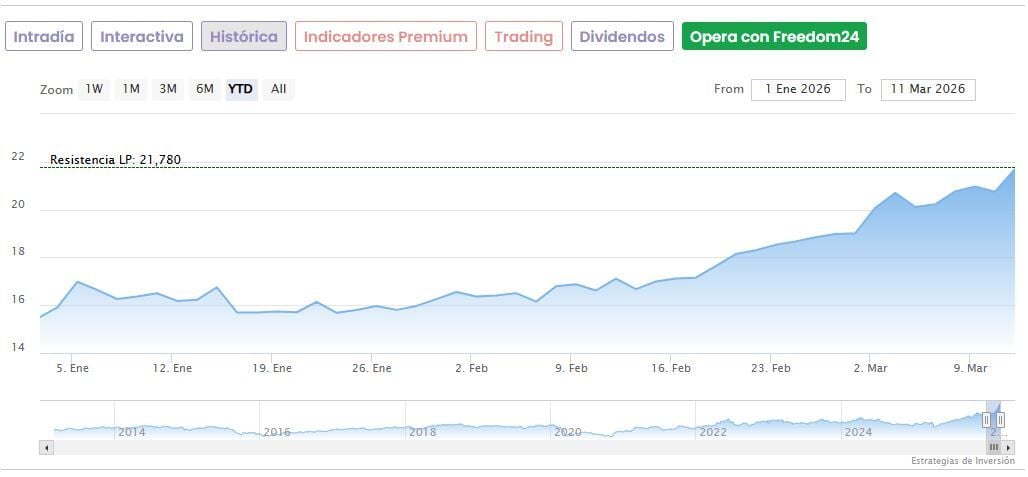
Task: Select the Histórica tab
Action: tap(244, 37)
